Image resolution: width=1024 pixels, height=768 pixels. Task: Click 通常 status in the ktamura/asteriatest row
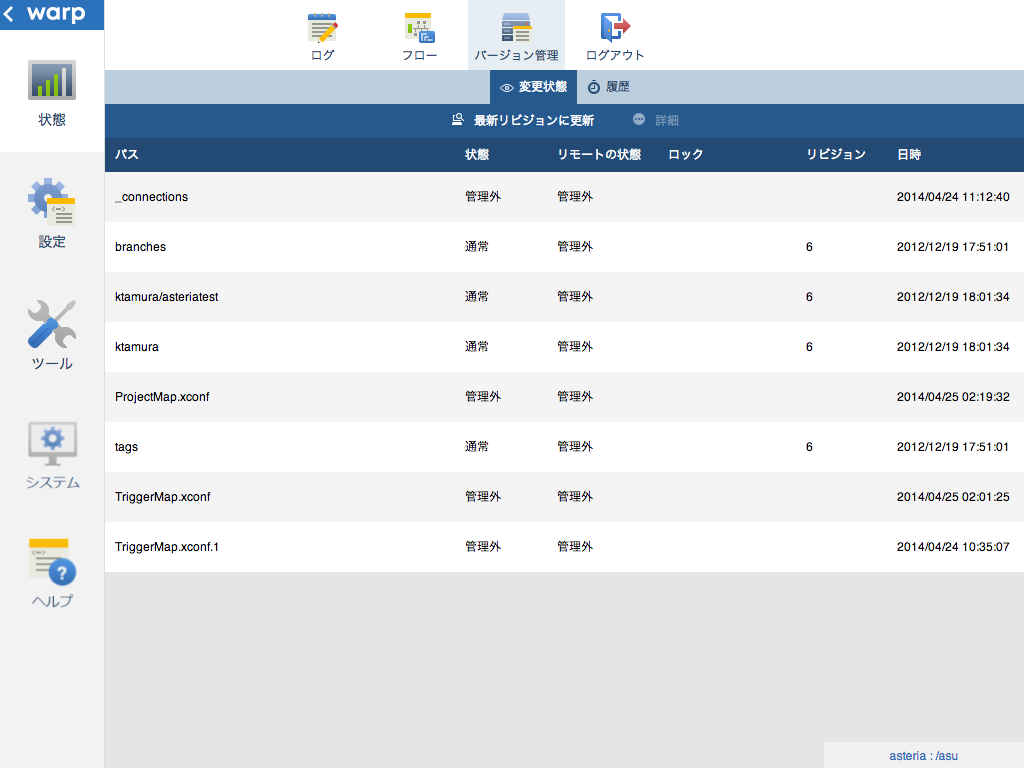477,296
